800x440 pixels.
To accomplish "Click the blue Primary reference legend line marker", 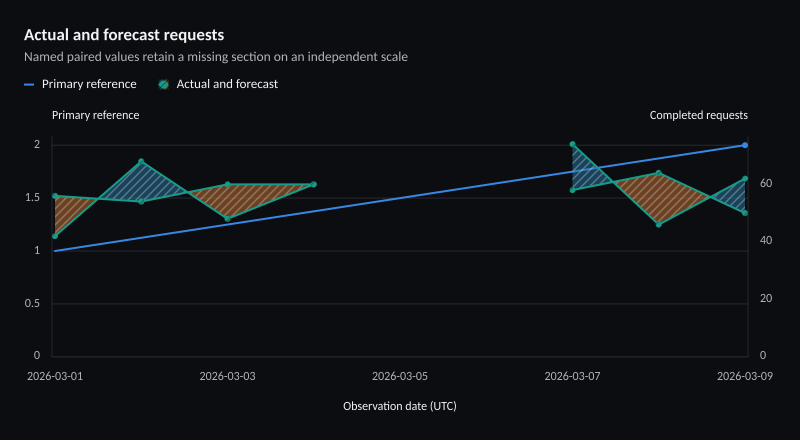I will [29, 85].
